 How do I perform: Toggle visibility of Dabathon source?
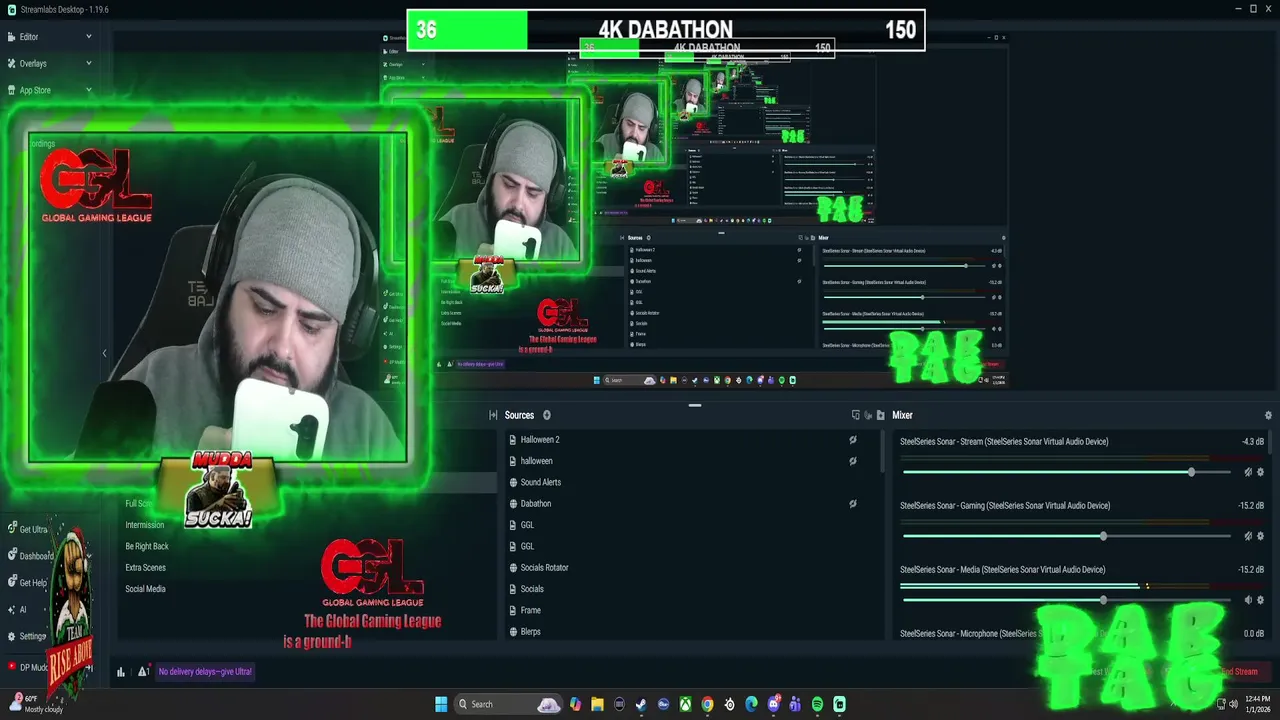tap(853, 504)
